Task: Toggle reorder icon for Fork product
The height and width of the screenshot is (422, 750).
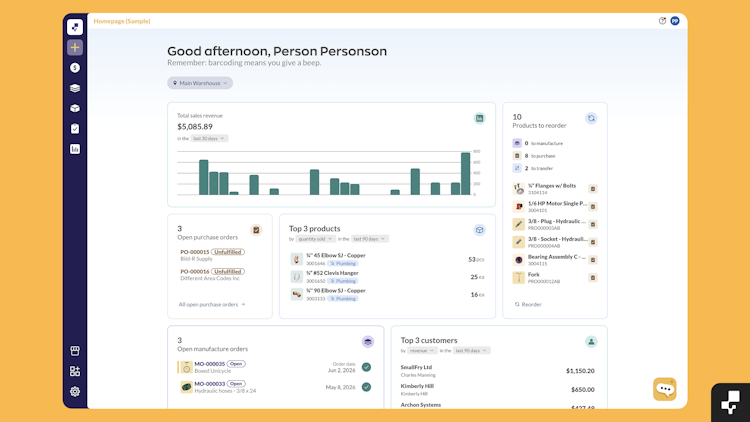Action: click(x=593, y=278)
